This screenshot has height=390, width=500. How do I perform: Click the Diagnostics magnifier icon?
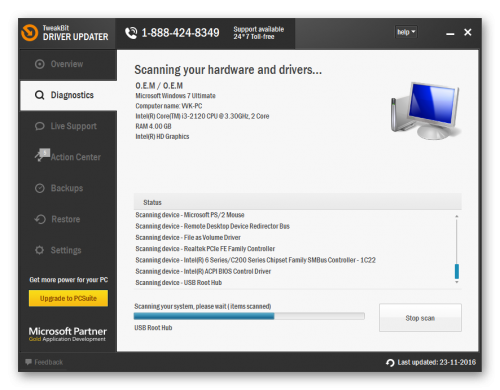(40, 95)
